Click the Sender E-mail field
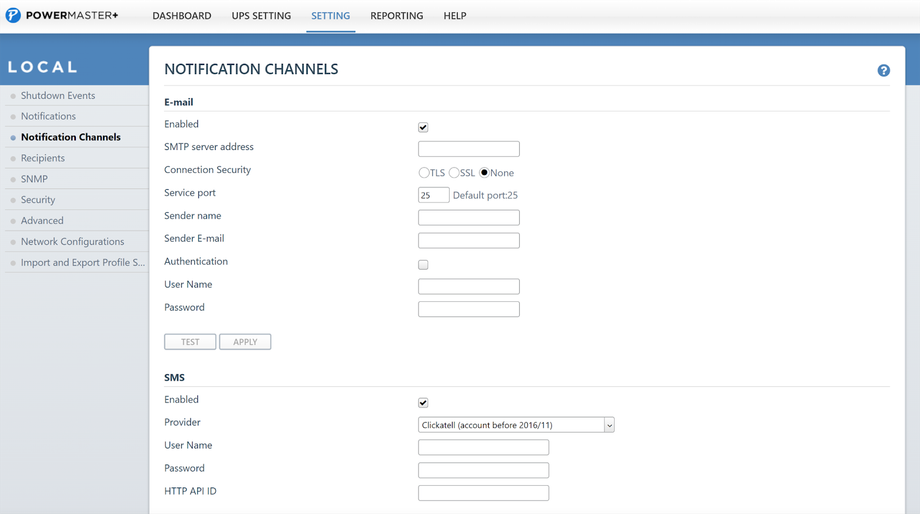920x514 pixels. point(469,241)
